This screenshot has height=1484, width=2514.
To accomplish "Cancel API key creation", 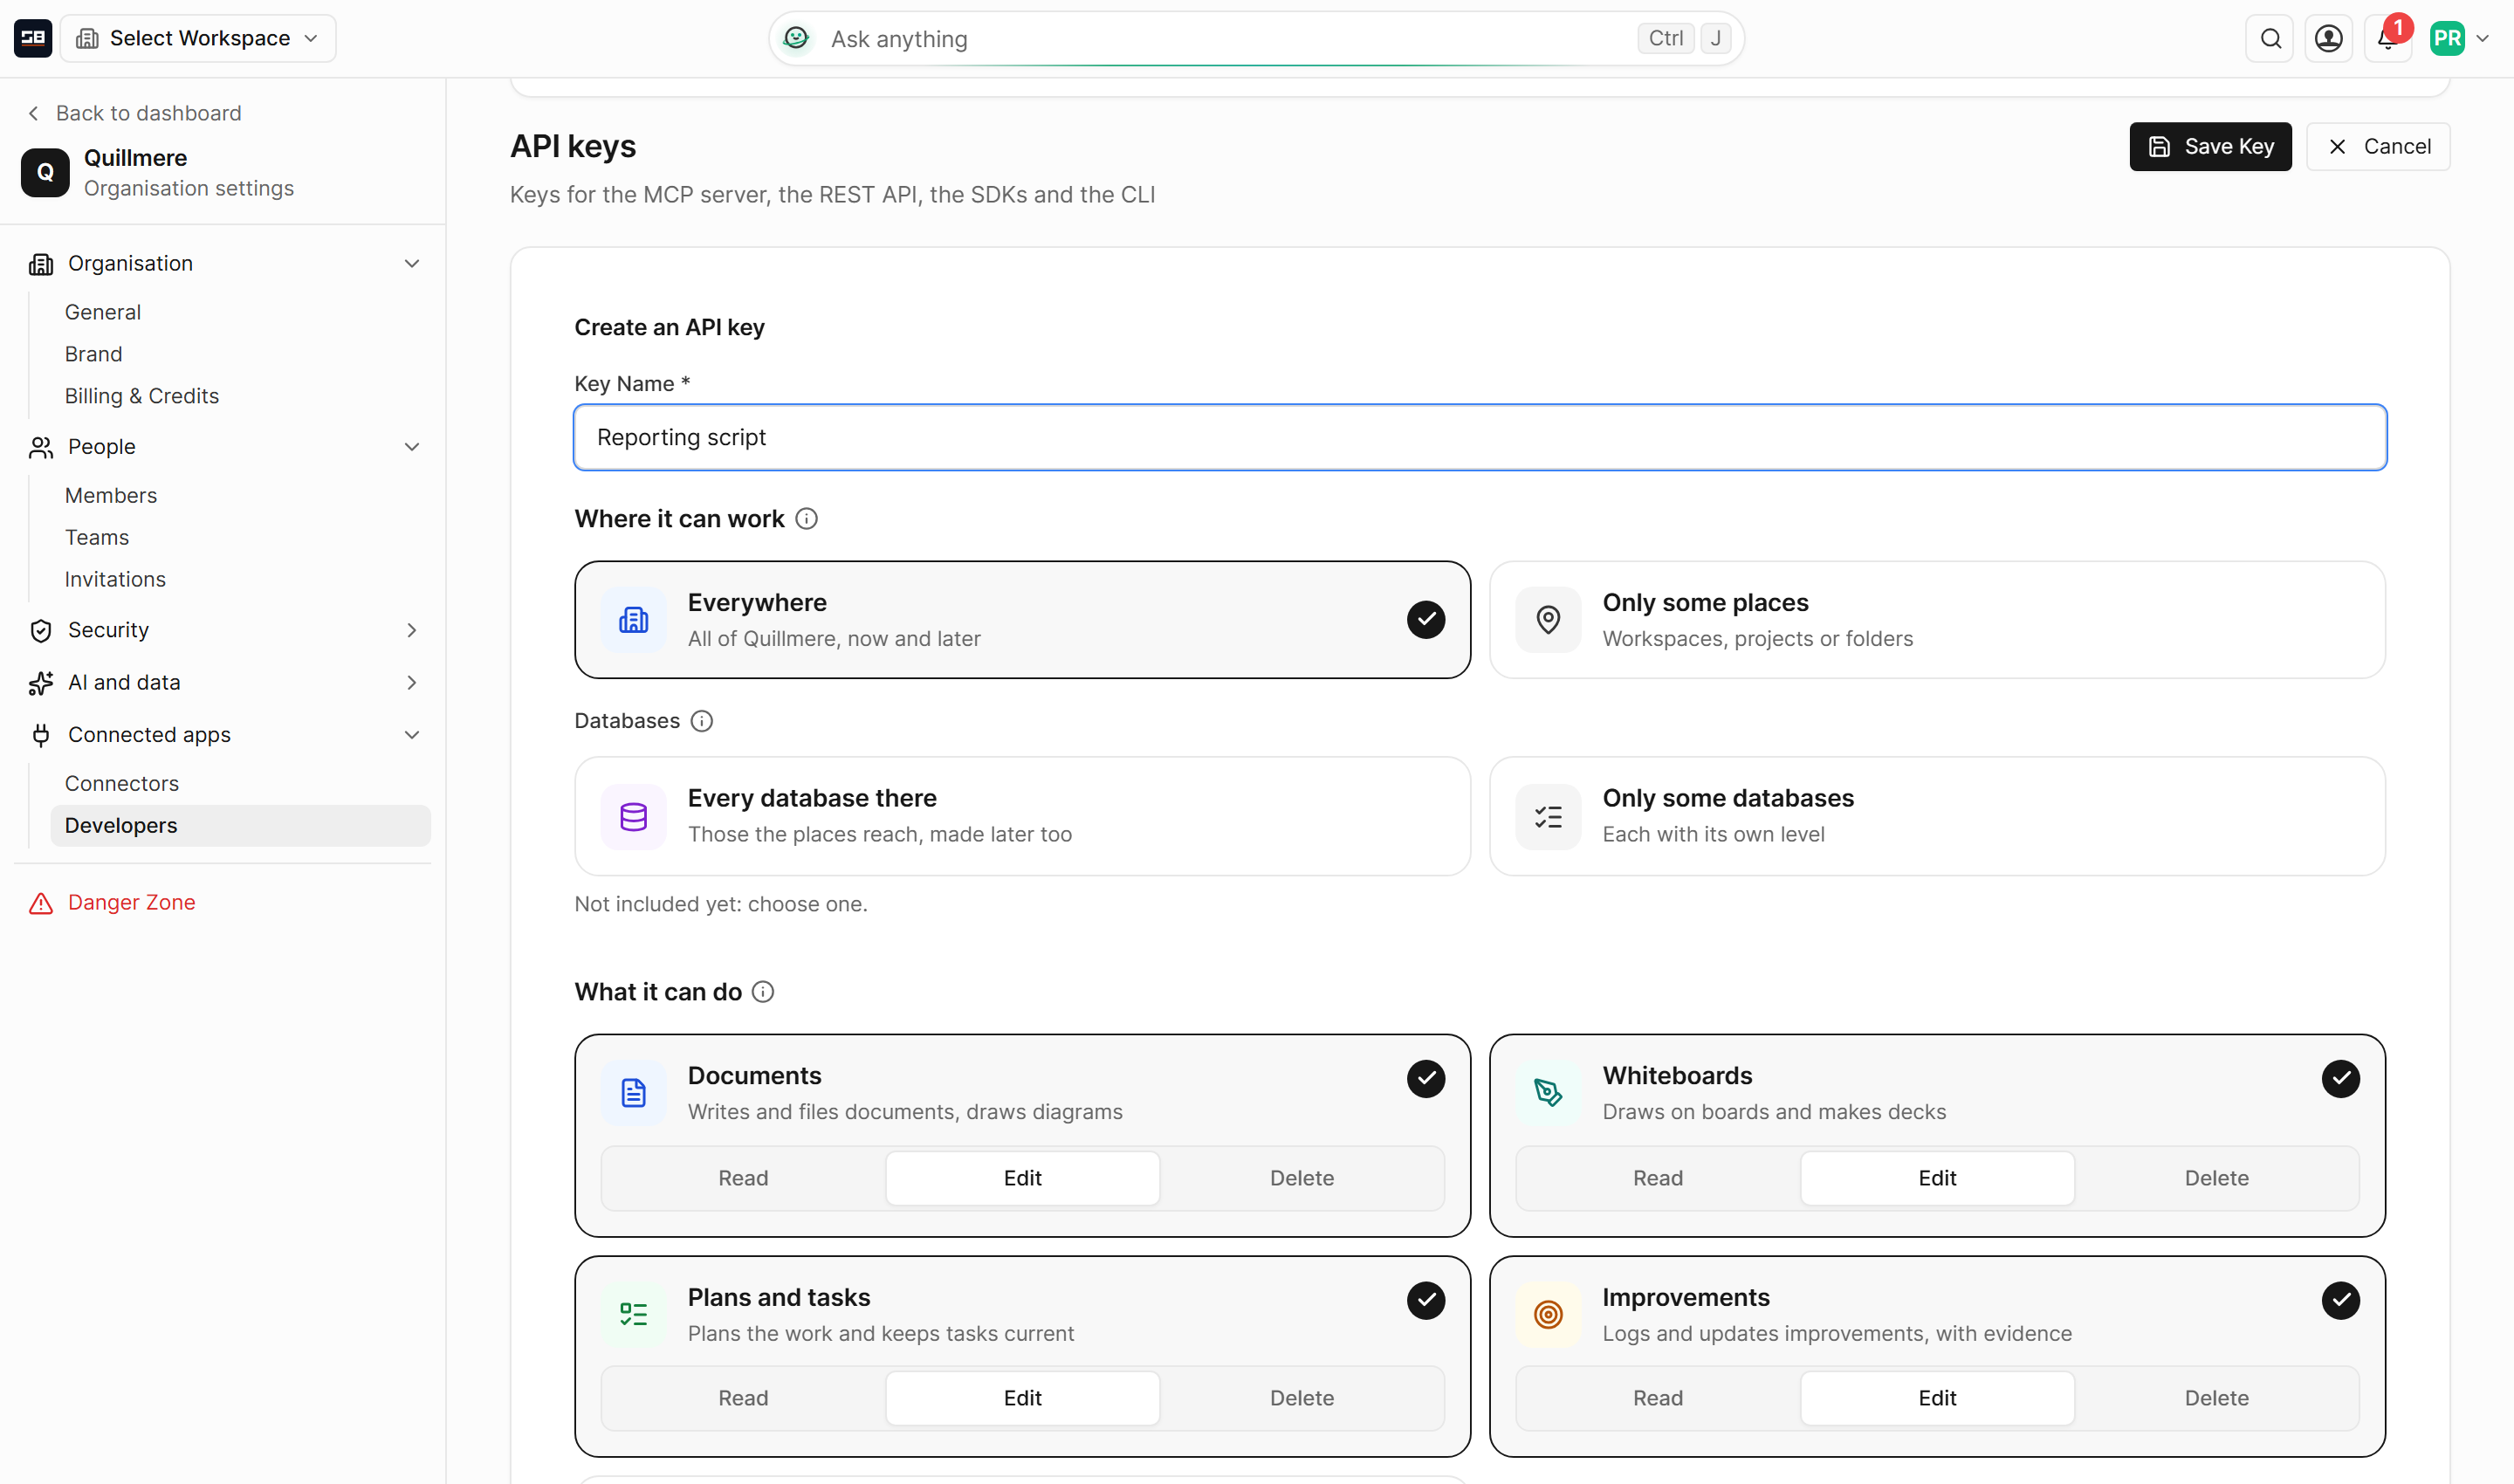I will [2378, 147].
